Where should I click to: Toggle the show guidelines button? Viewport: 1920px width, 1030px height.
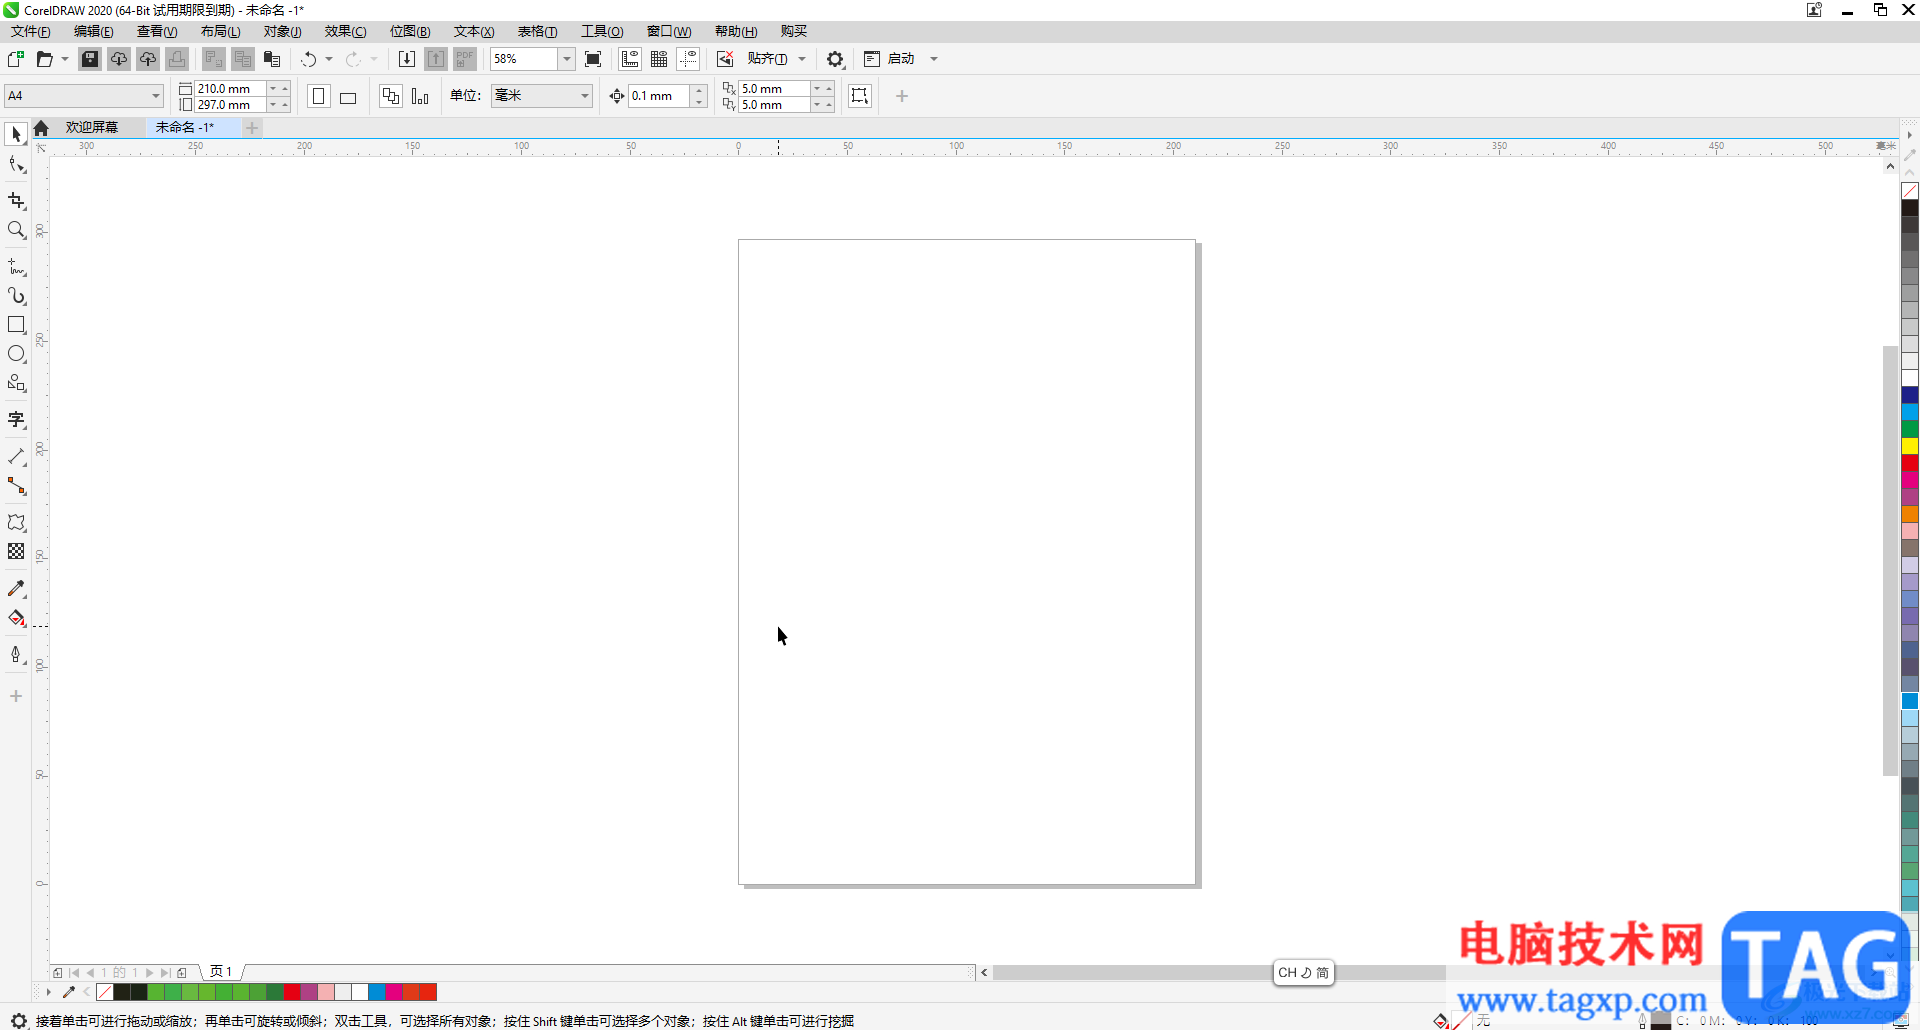[688, 59]
